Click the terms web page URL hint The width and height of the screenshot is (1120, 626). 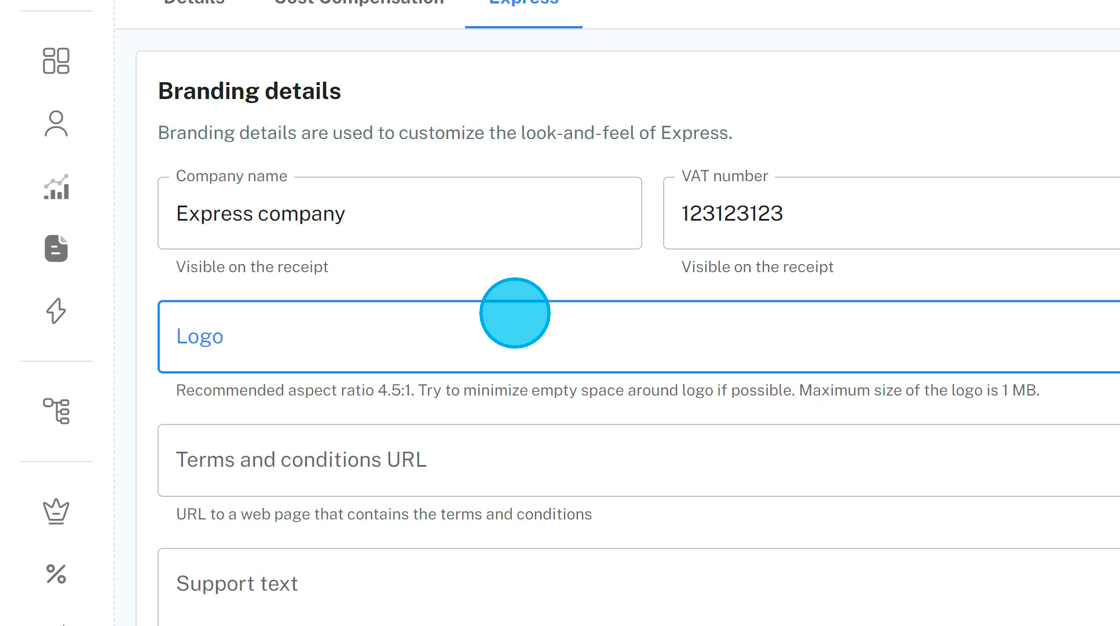(x=383, y=515)
